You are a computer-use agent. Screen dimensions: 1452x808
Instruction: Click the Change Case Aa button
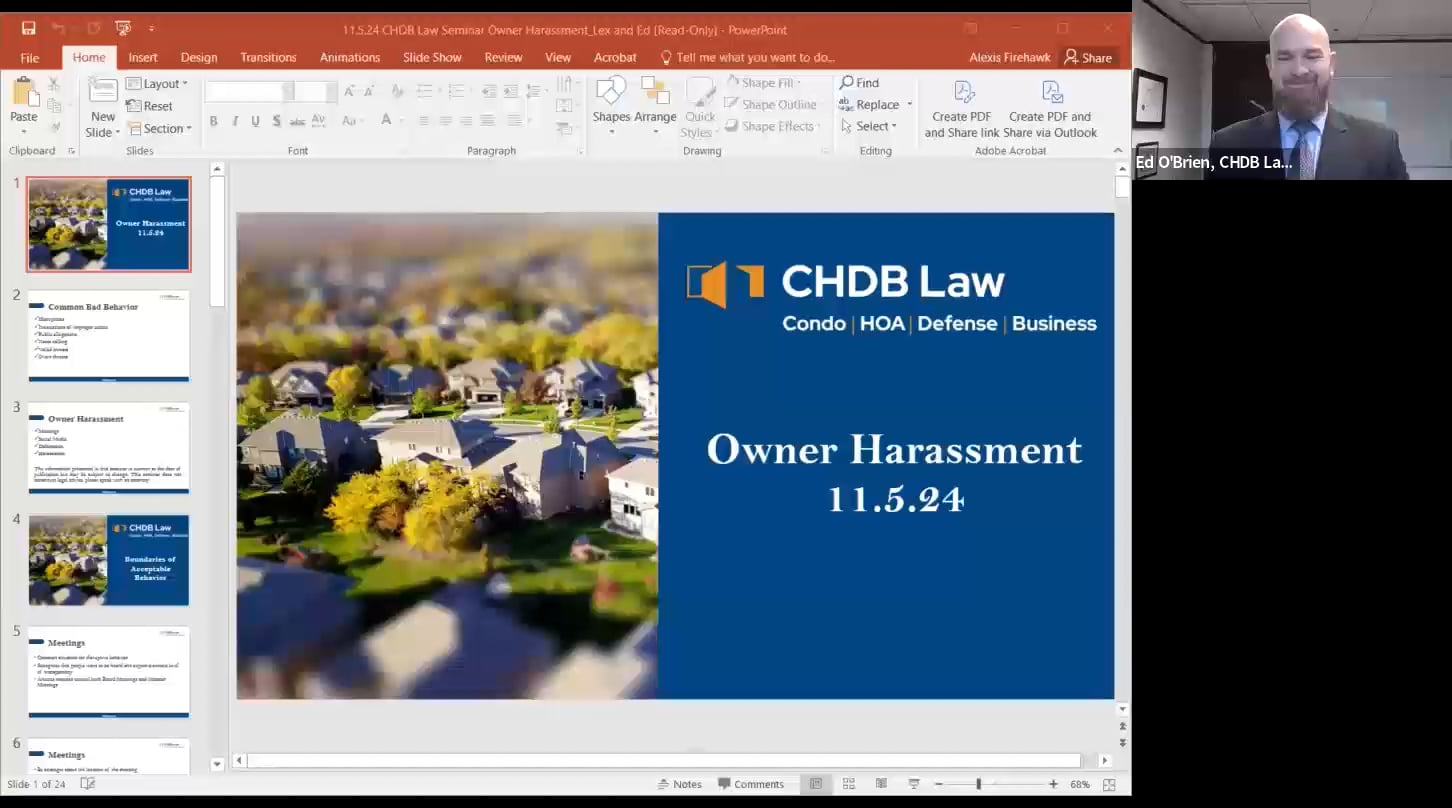pos(350,121)
